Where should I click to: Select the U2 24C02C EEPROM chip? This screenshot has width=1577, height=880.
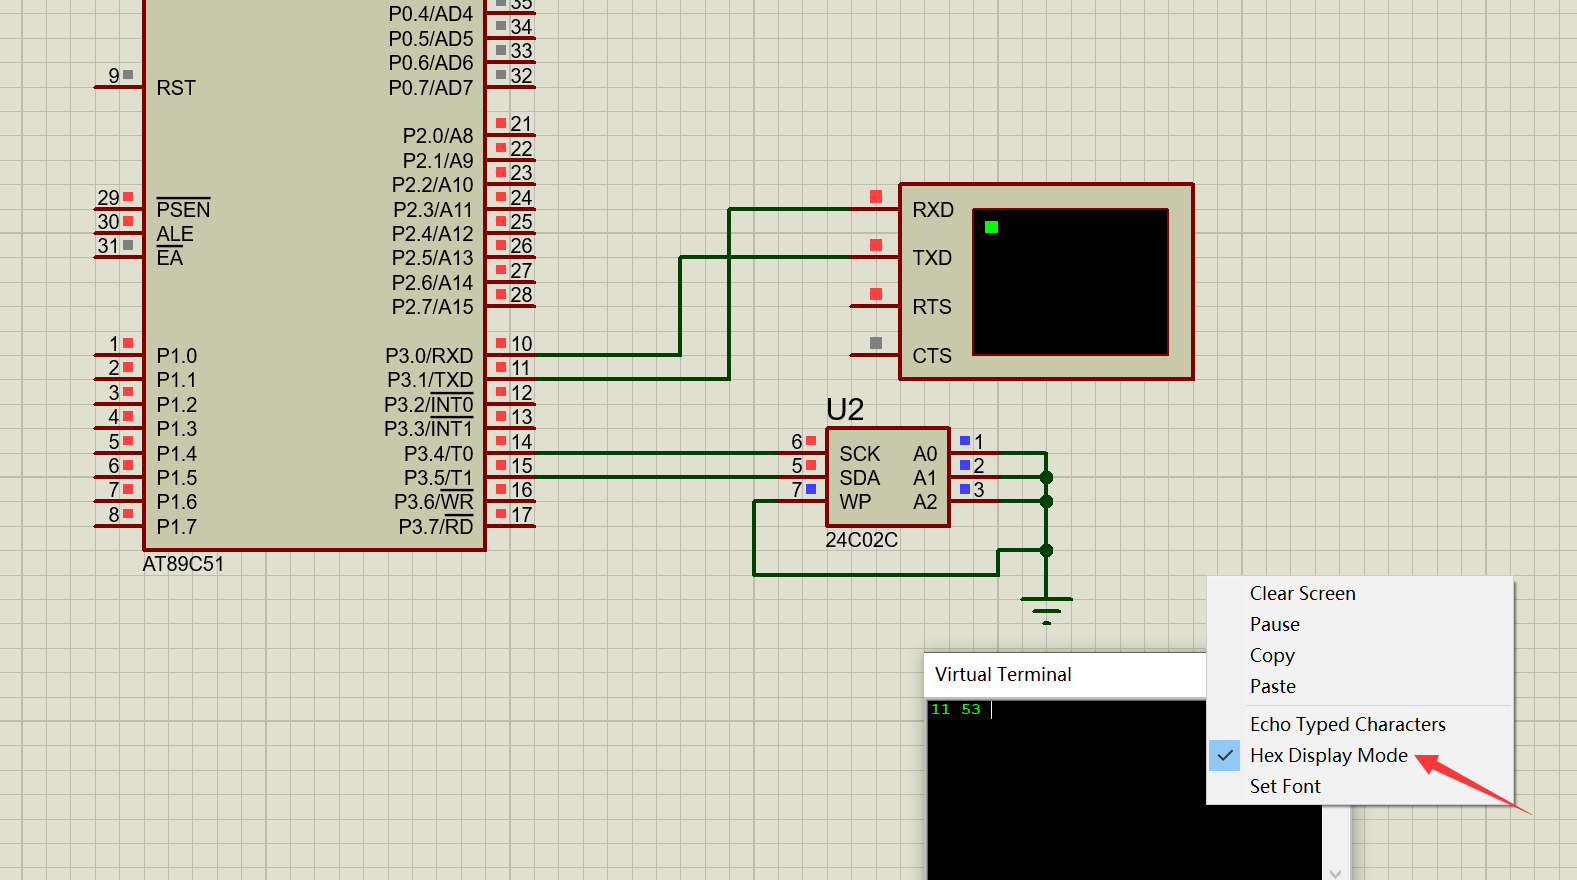click(x=888, y=477)
